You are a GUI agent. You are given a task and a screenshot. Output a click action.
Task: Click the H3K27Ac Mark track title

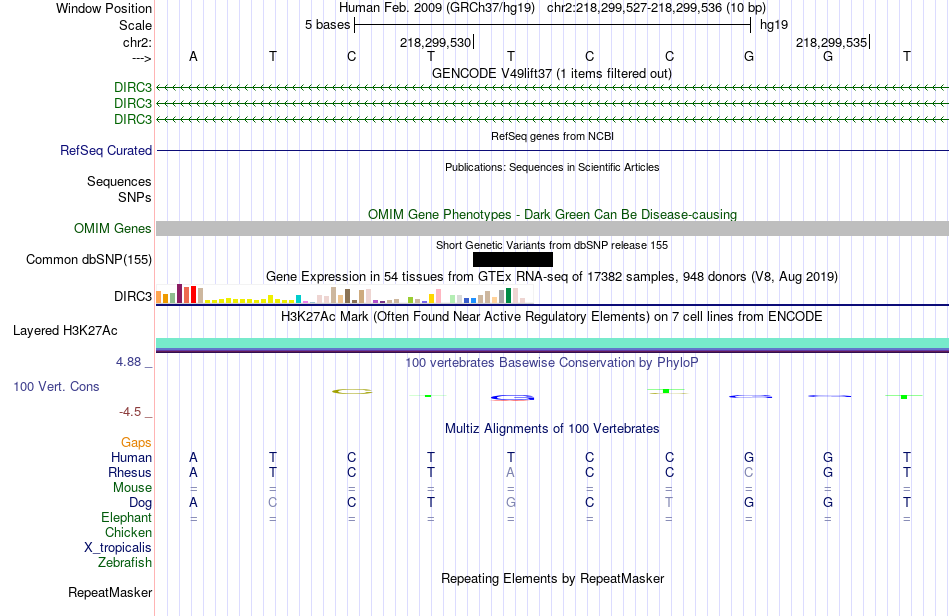point(552,316)
